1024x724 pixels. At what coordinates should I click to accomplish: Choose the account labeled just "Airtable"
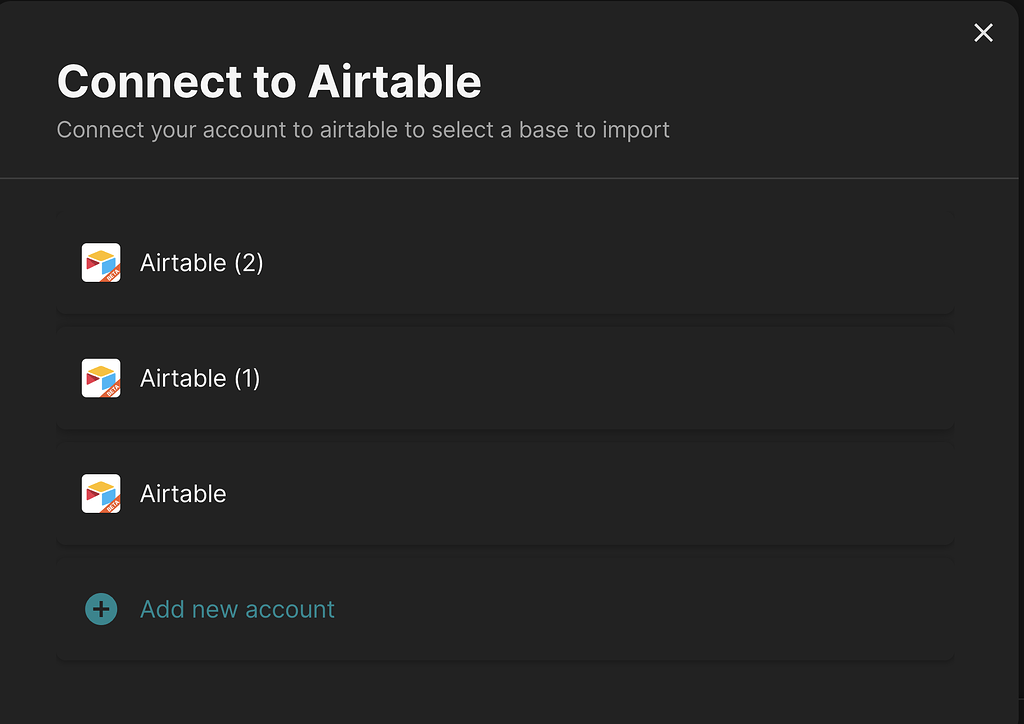click(183, 494)
